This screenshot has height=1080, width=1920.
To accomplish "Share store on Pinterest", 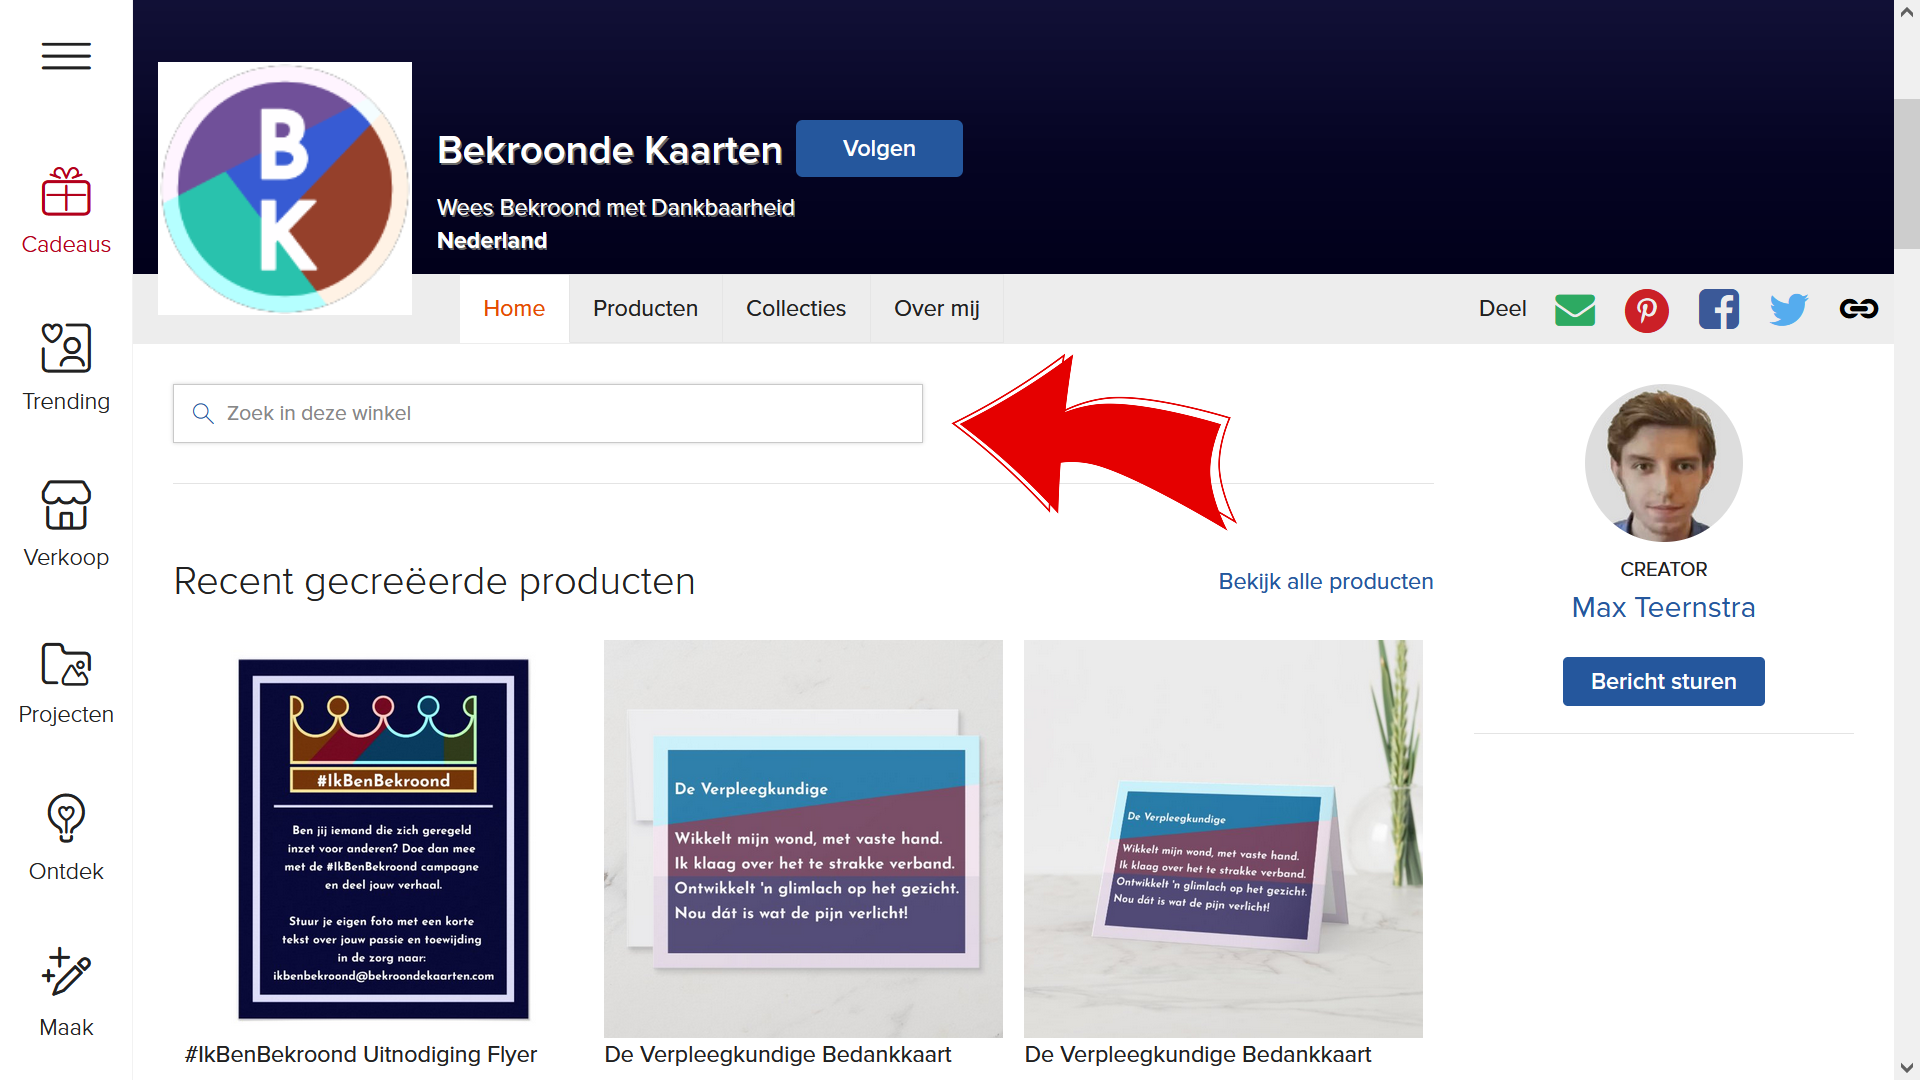I will coord(1646,309).
